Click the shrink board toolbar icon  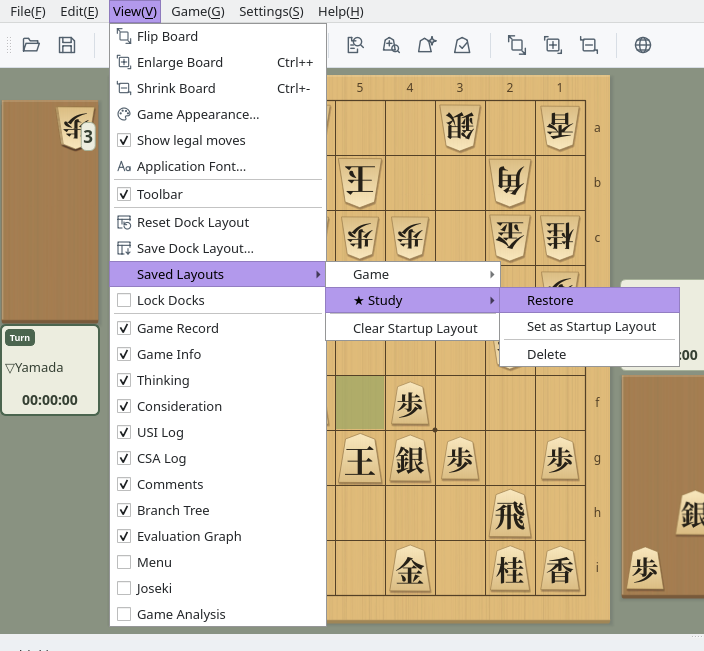tap(589, 45)
